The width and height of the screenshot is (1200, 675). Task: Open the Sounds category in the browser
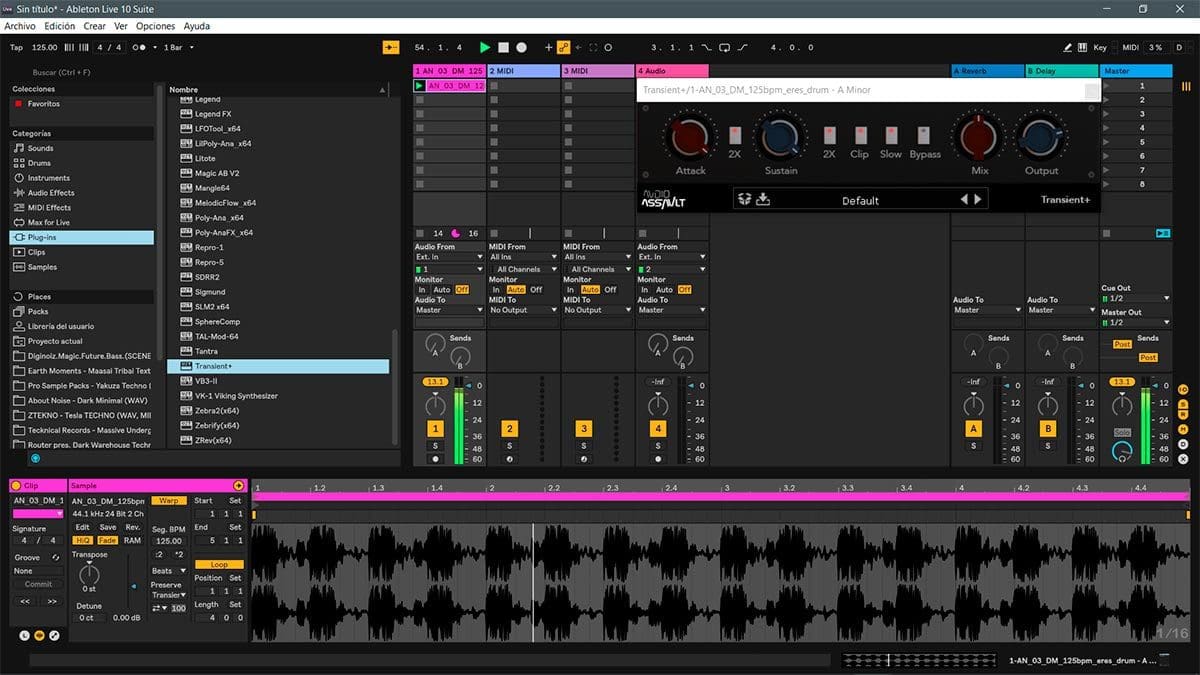[40, 148]
